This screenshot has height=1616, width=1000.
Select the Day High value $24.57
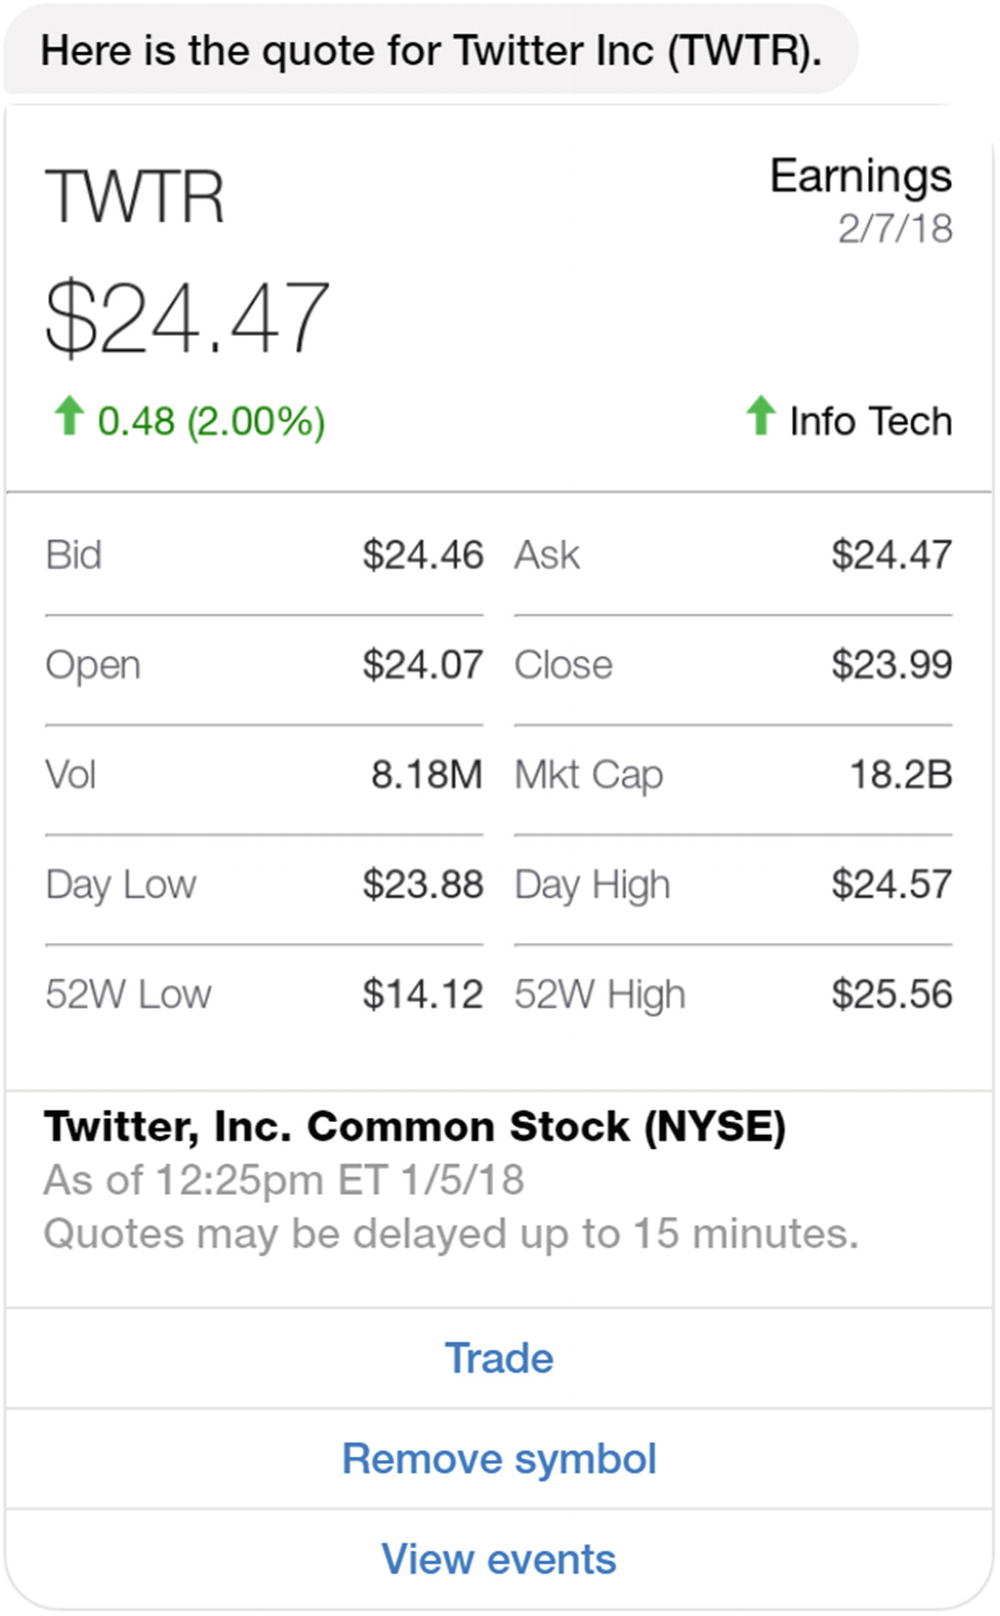coord(891,885)
